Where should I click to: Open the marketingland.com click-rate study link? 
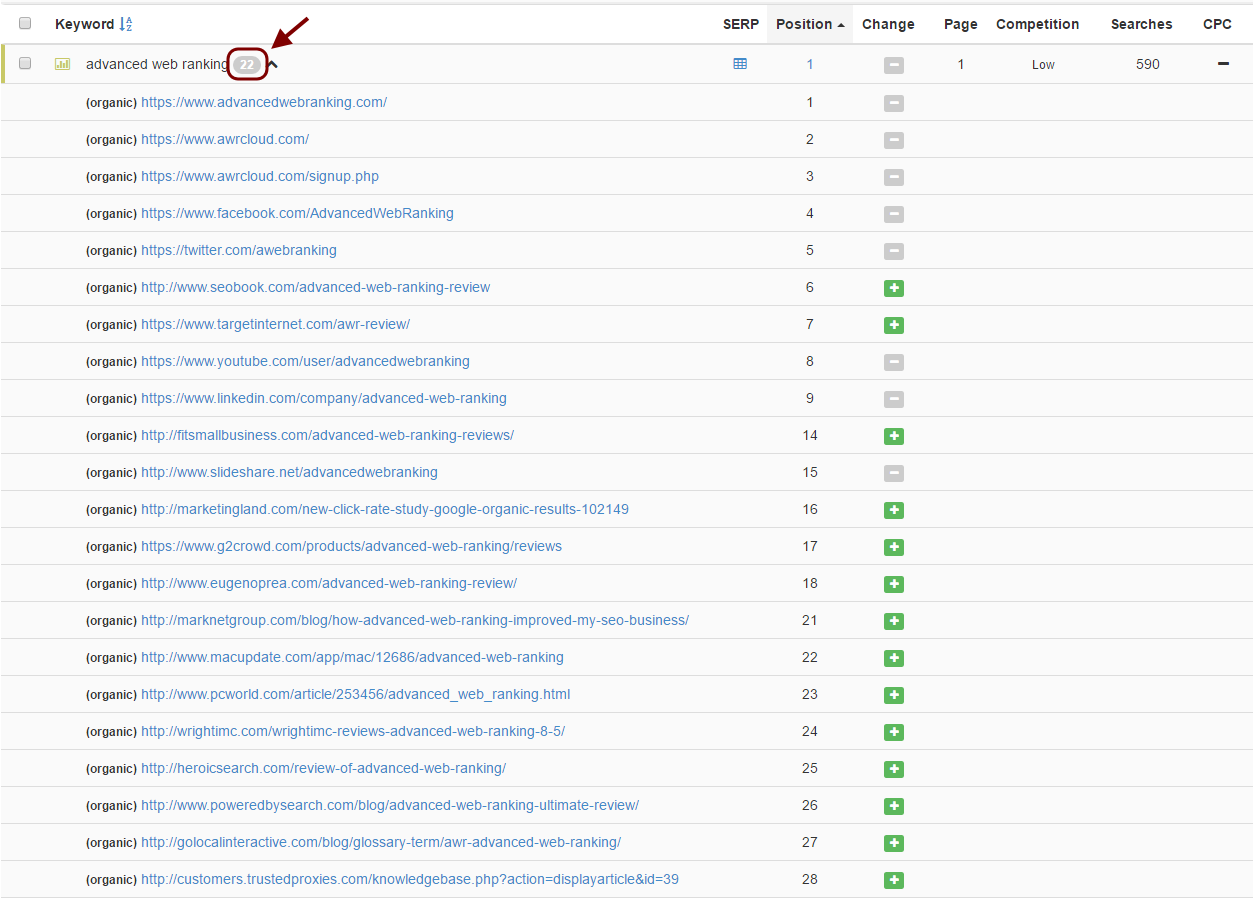point(385,509)
